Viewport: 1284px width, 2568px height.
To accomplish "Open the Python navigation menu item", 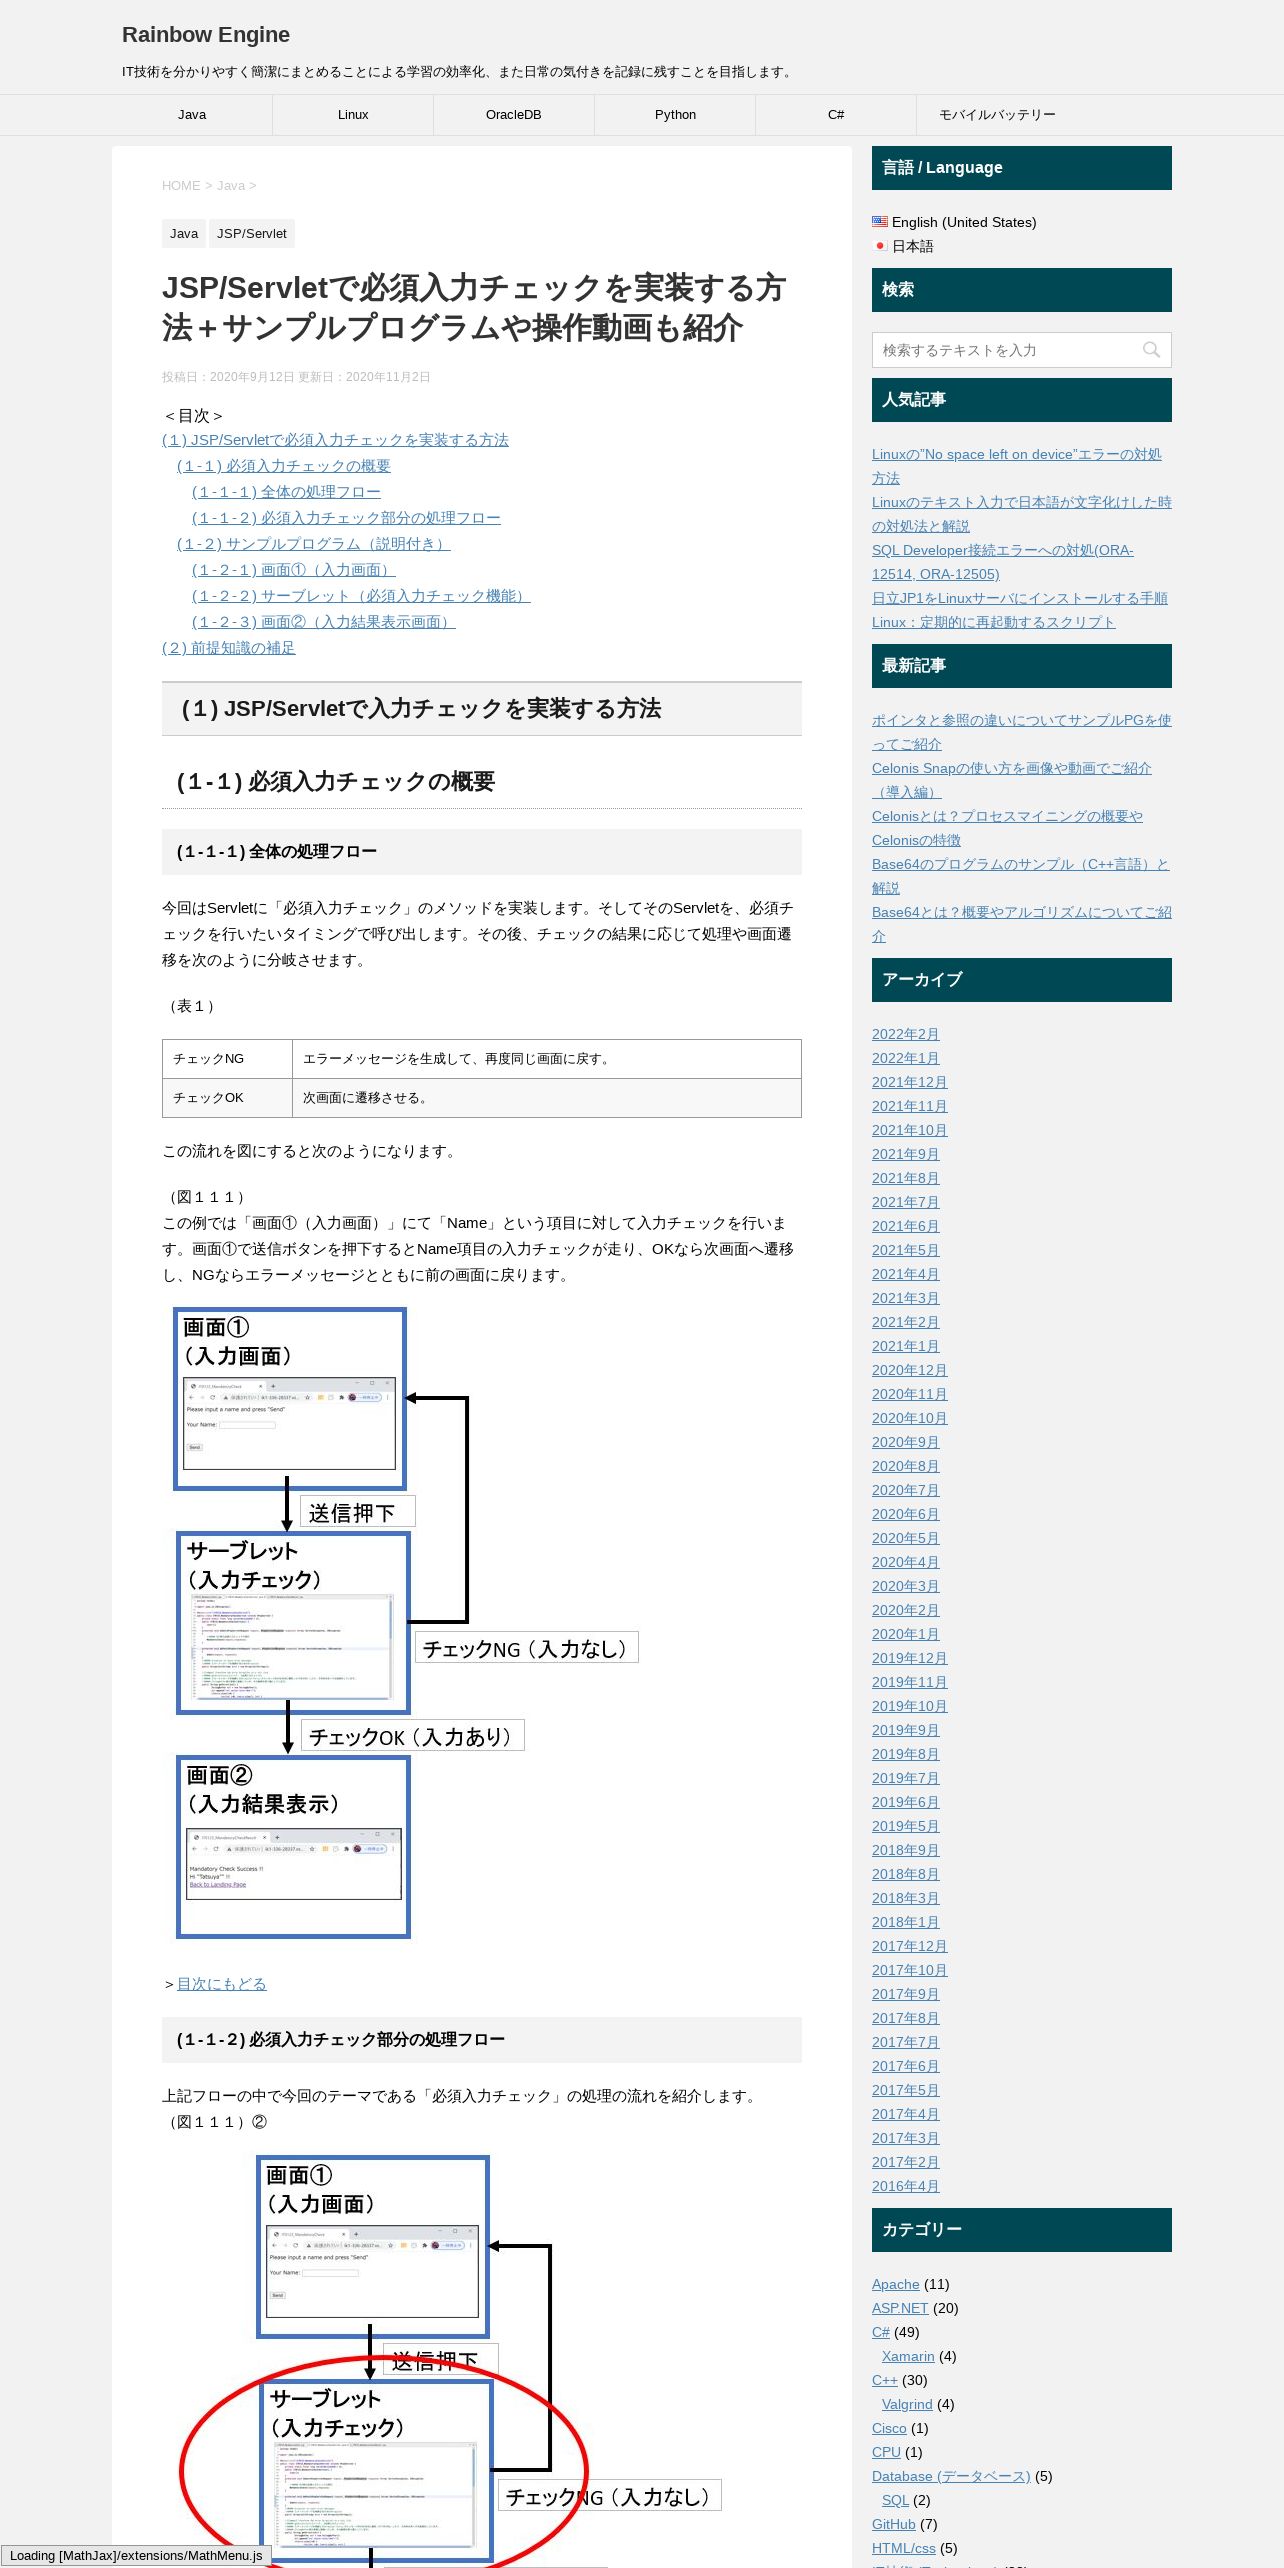I will [x=675, y=115].
